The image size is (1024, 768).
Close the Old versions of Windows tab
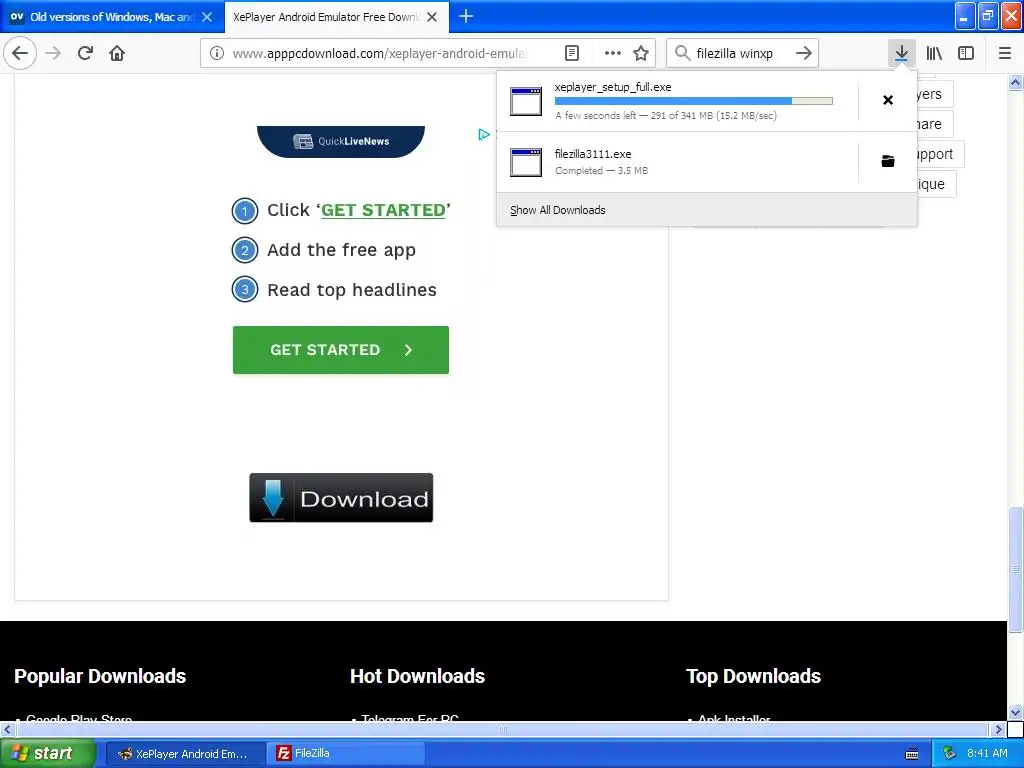click(x=207, y=17)
